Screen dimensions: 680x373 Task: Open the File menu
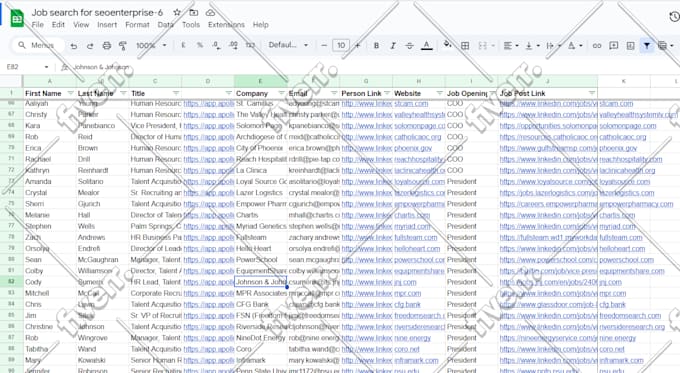tap(38, 25)
